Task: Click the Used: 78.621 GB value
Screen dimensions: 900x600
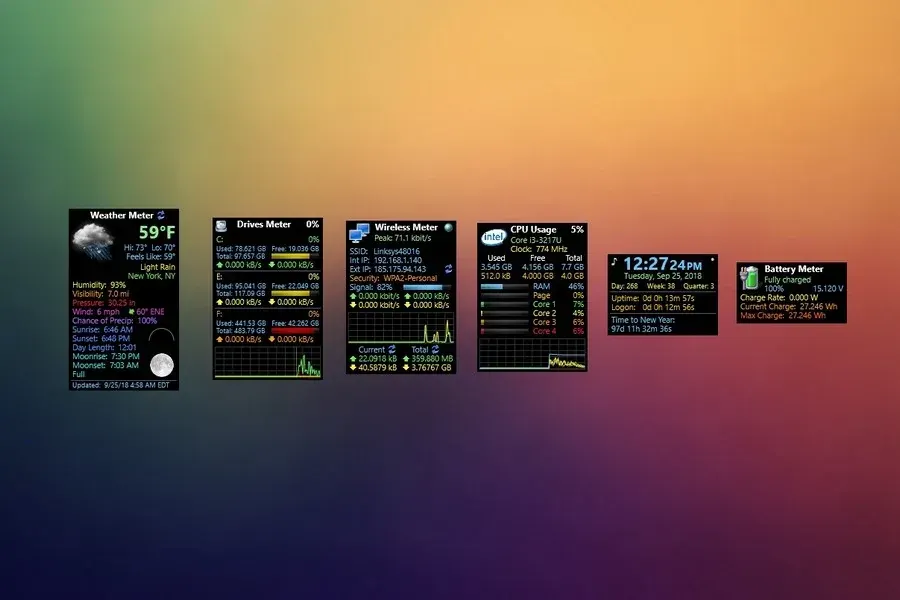Action: 241,249
